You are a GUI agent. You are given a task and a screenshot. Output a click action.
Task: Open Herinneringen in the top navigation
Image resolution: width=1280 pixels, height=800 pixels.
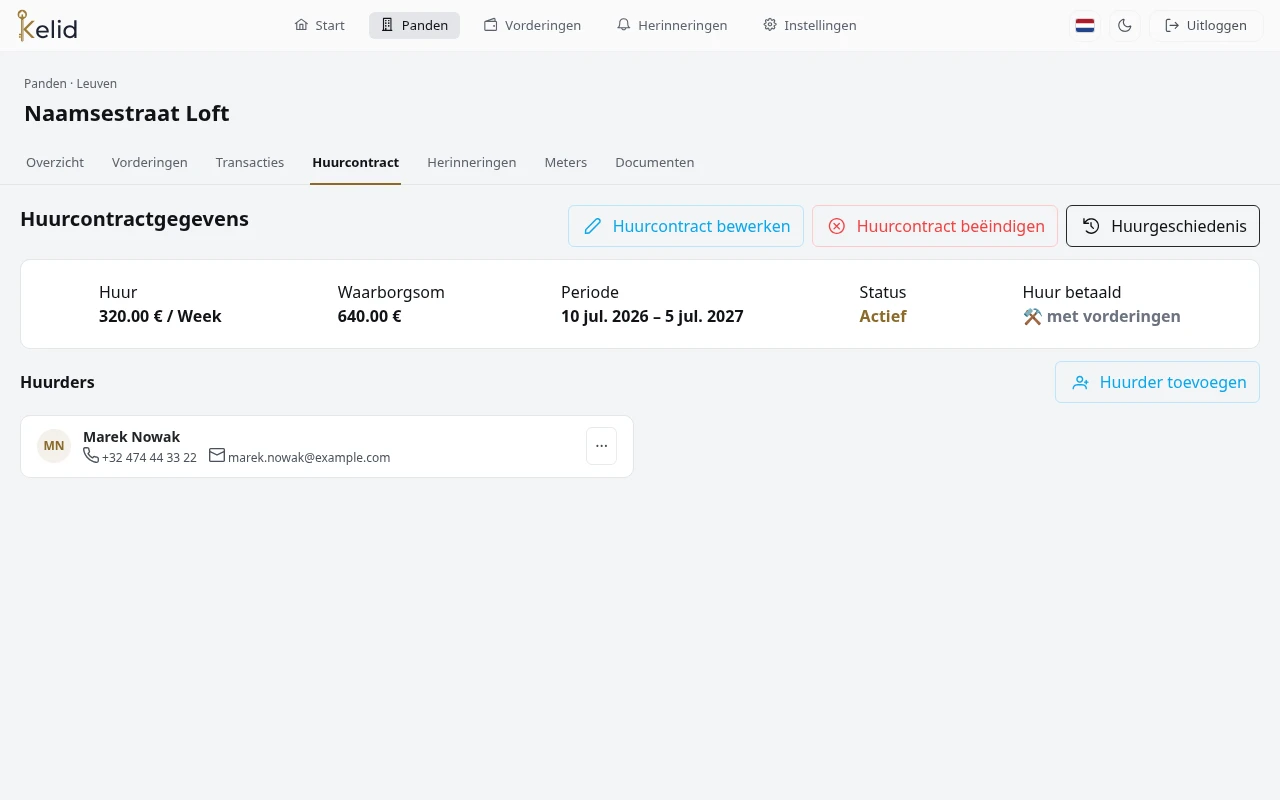tap(672, 25)
